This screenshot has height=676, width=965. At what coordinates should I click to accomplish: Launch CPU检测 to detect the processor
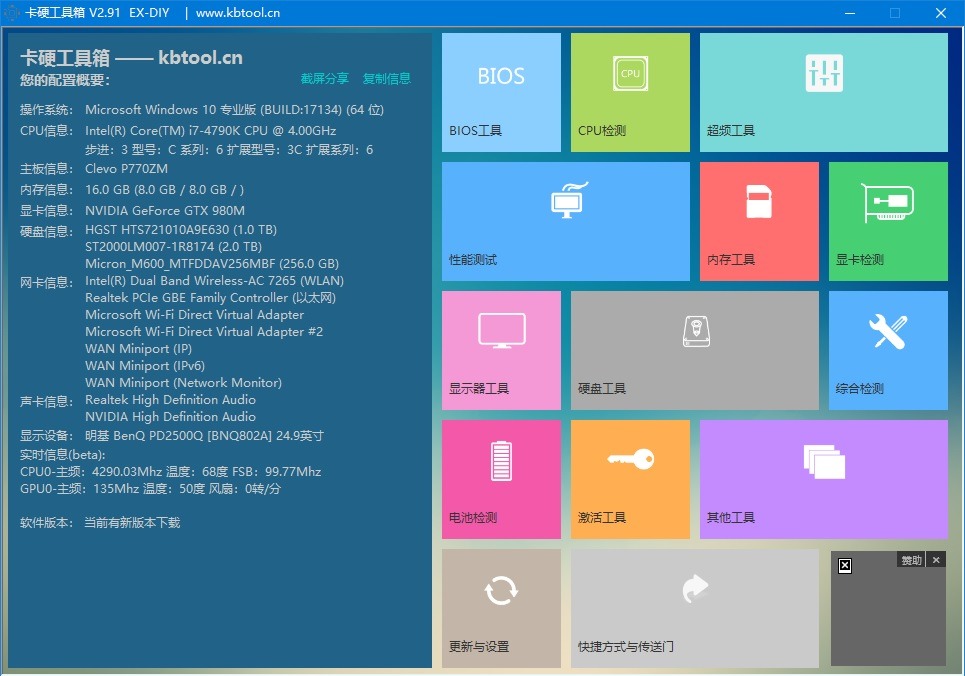click(x=629, y=92)
